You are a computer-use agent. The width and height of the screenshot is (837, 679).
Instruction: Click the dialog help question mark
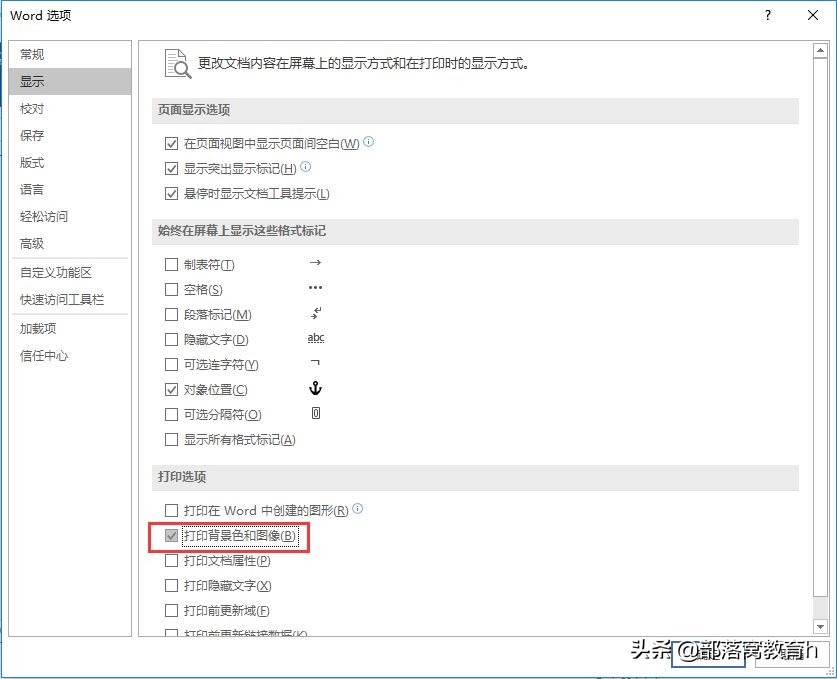pyautogui.click(x=768, y=15)
